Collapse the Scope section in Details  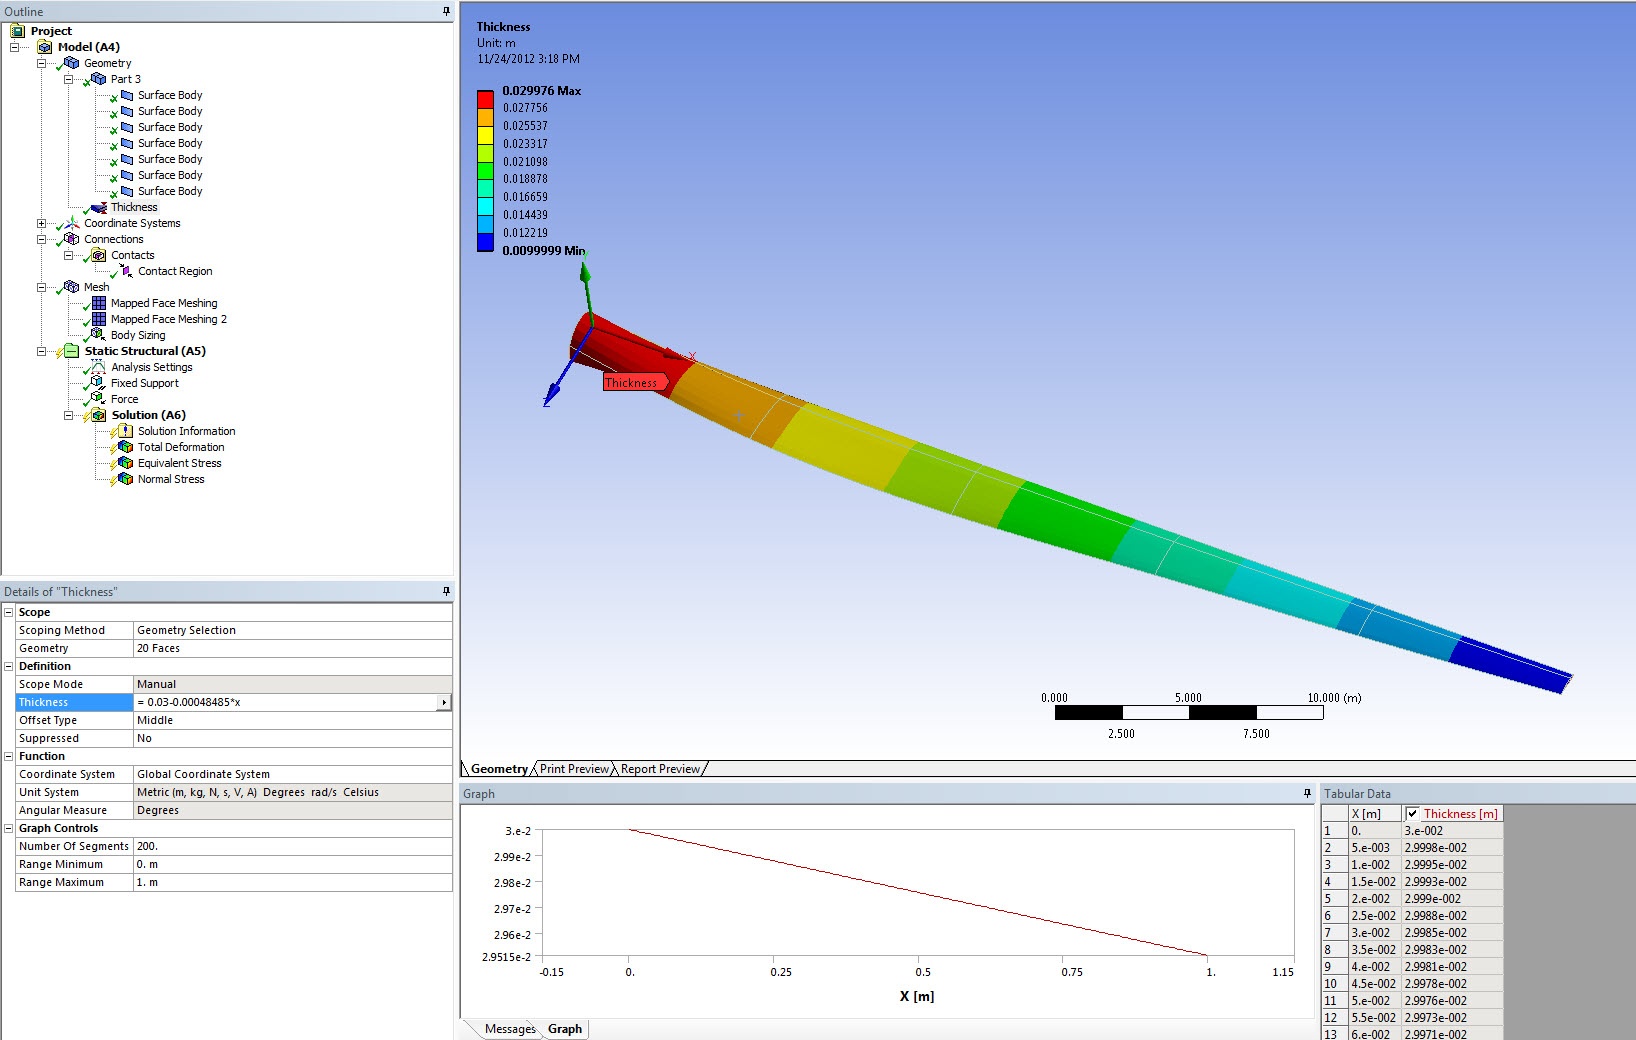pos(9,612)
